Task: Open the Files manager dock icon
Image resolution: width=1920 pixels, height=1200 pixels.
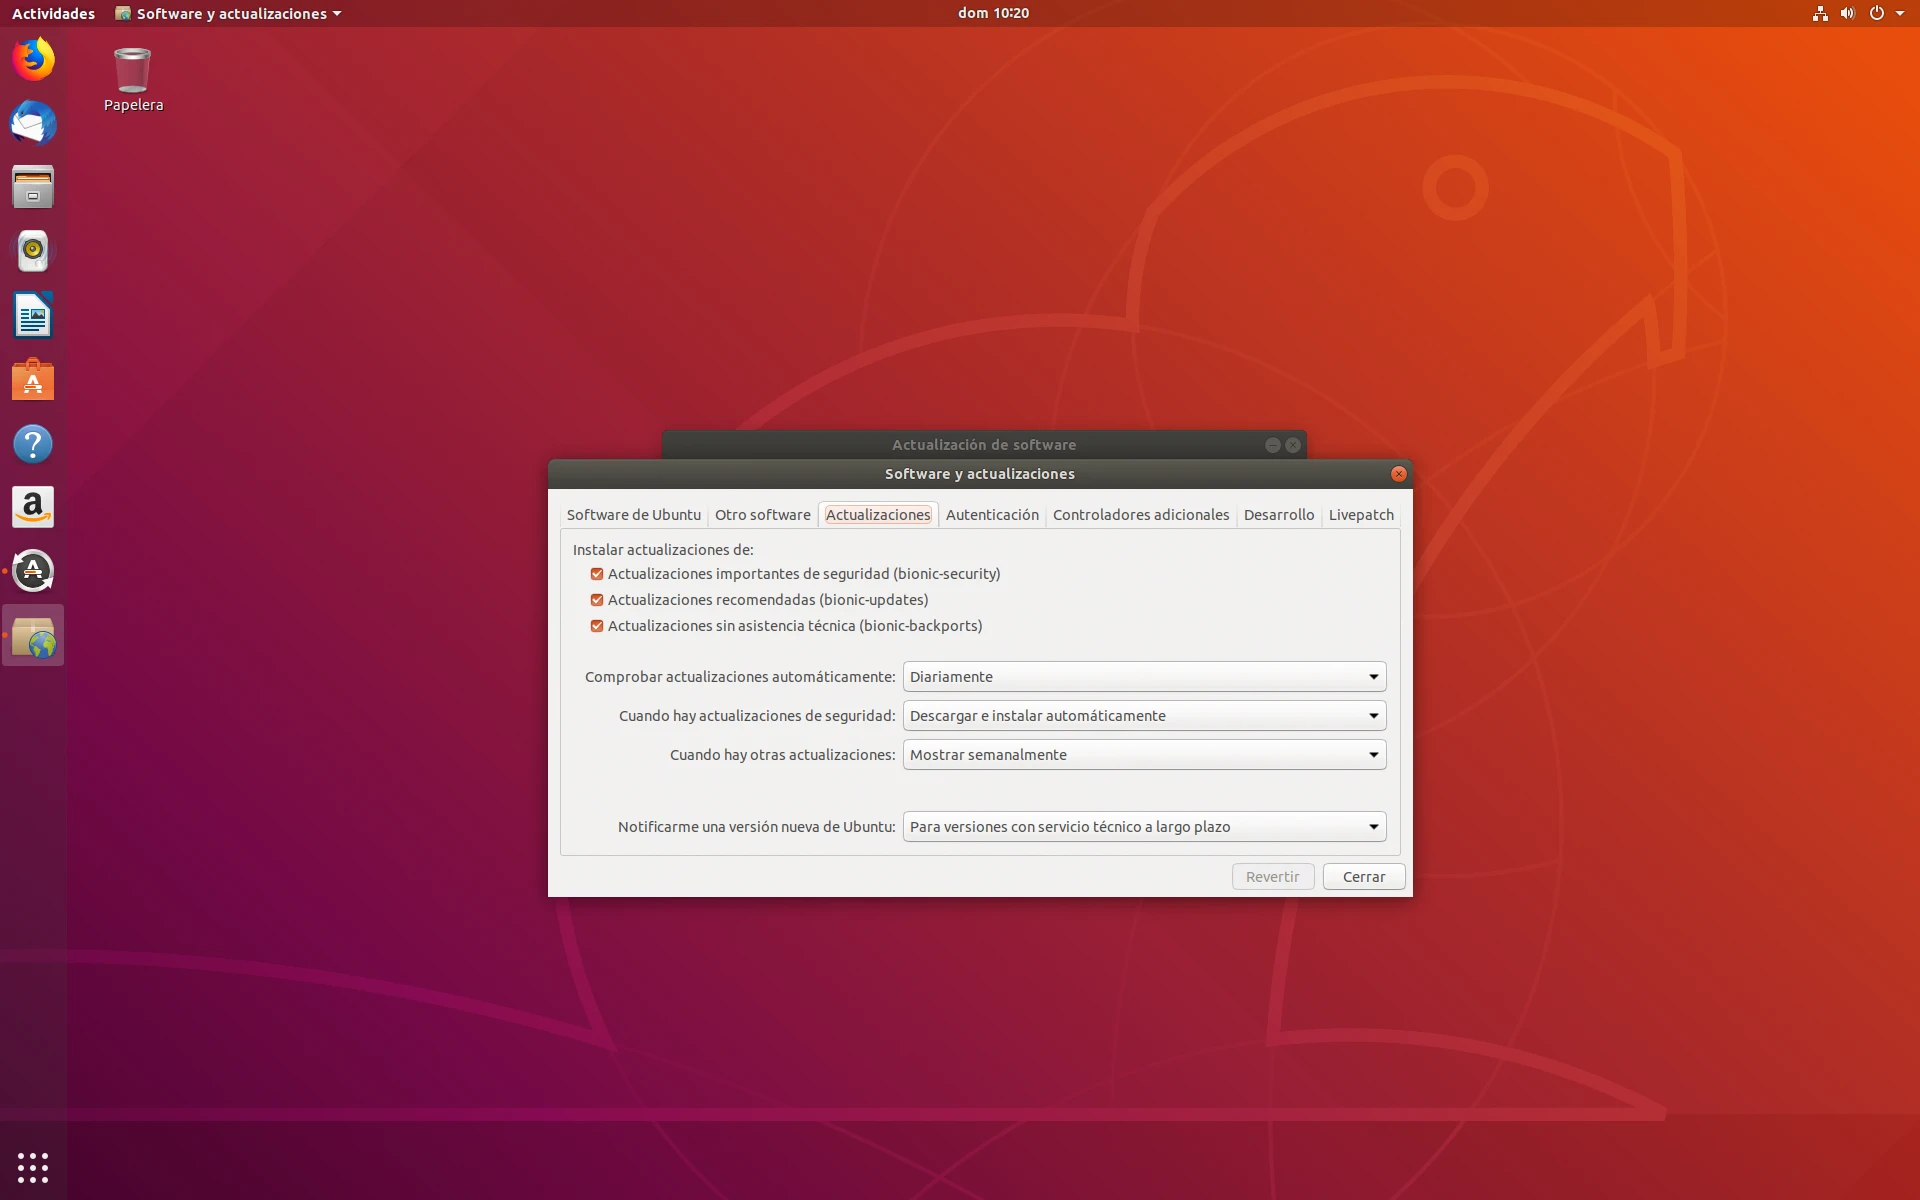Action: click(x=33, y=187)
